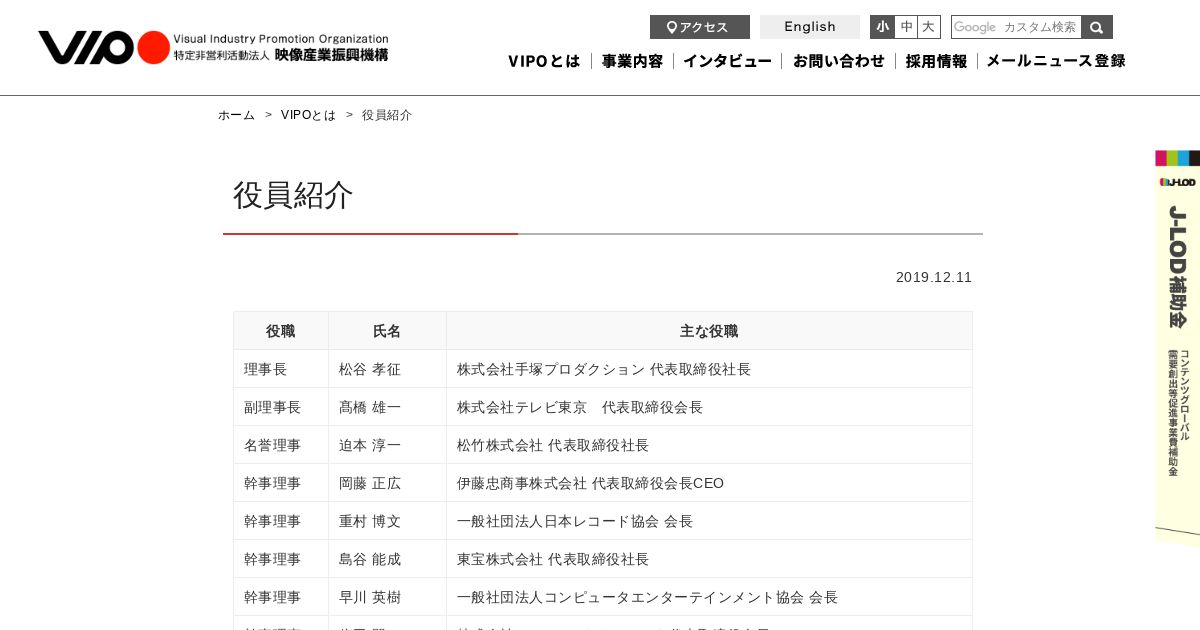Click 一般社団法人コンピュータエンターテインメント協会 会長 cell

coord(709,597)
